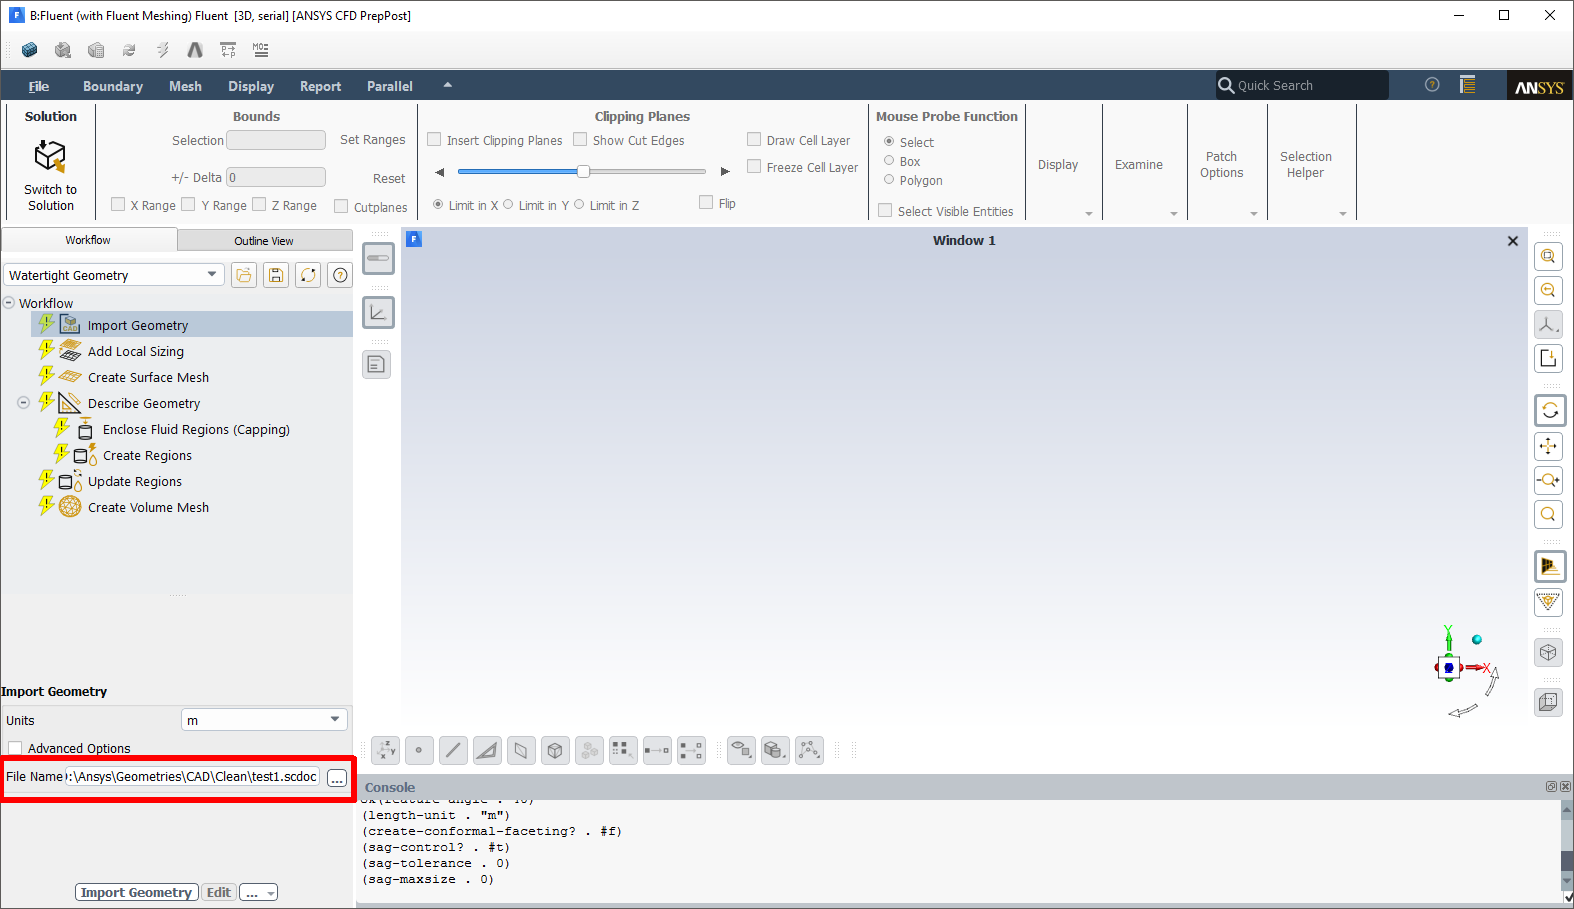The image size is (1574, 909).
Task: Click the reset workflow icon
Action: [x=308, y=275]
